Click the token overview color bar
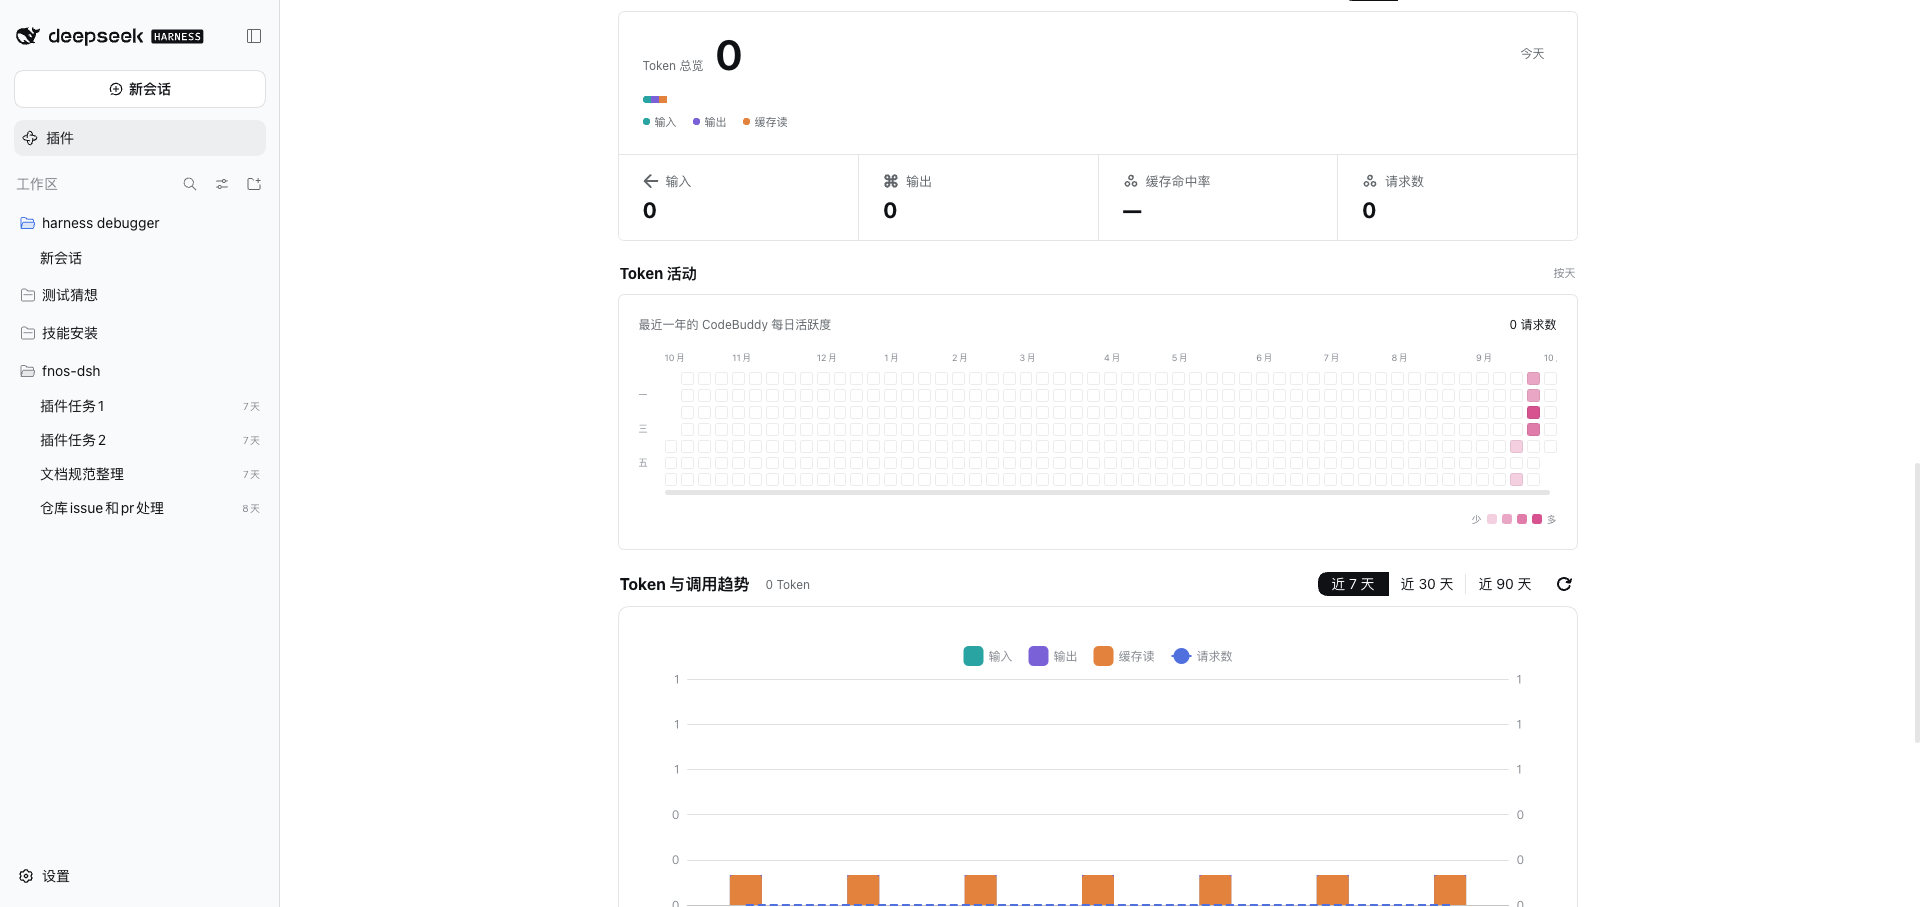The image size is (1920, 907). (655, 99)
